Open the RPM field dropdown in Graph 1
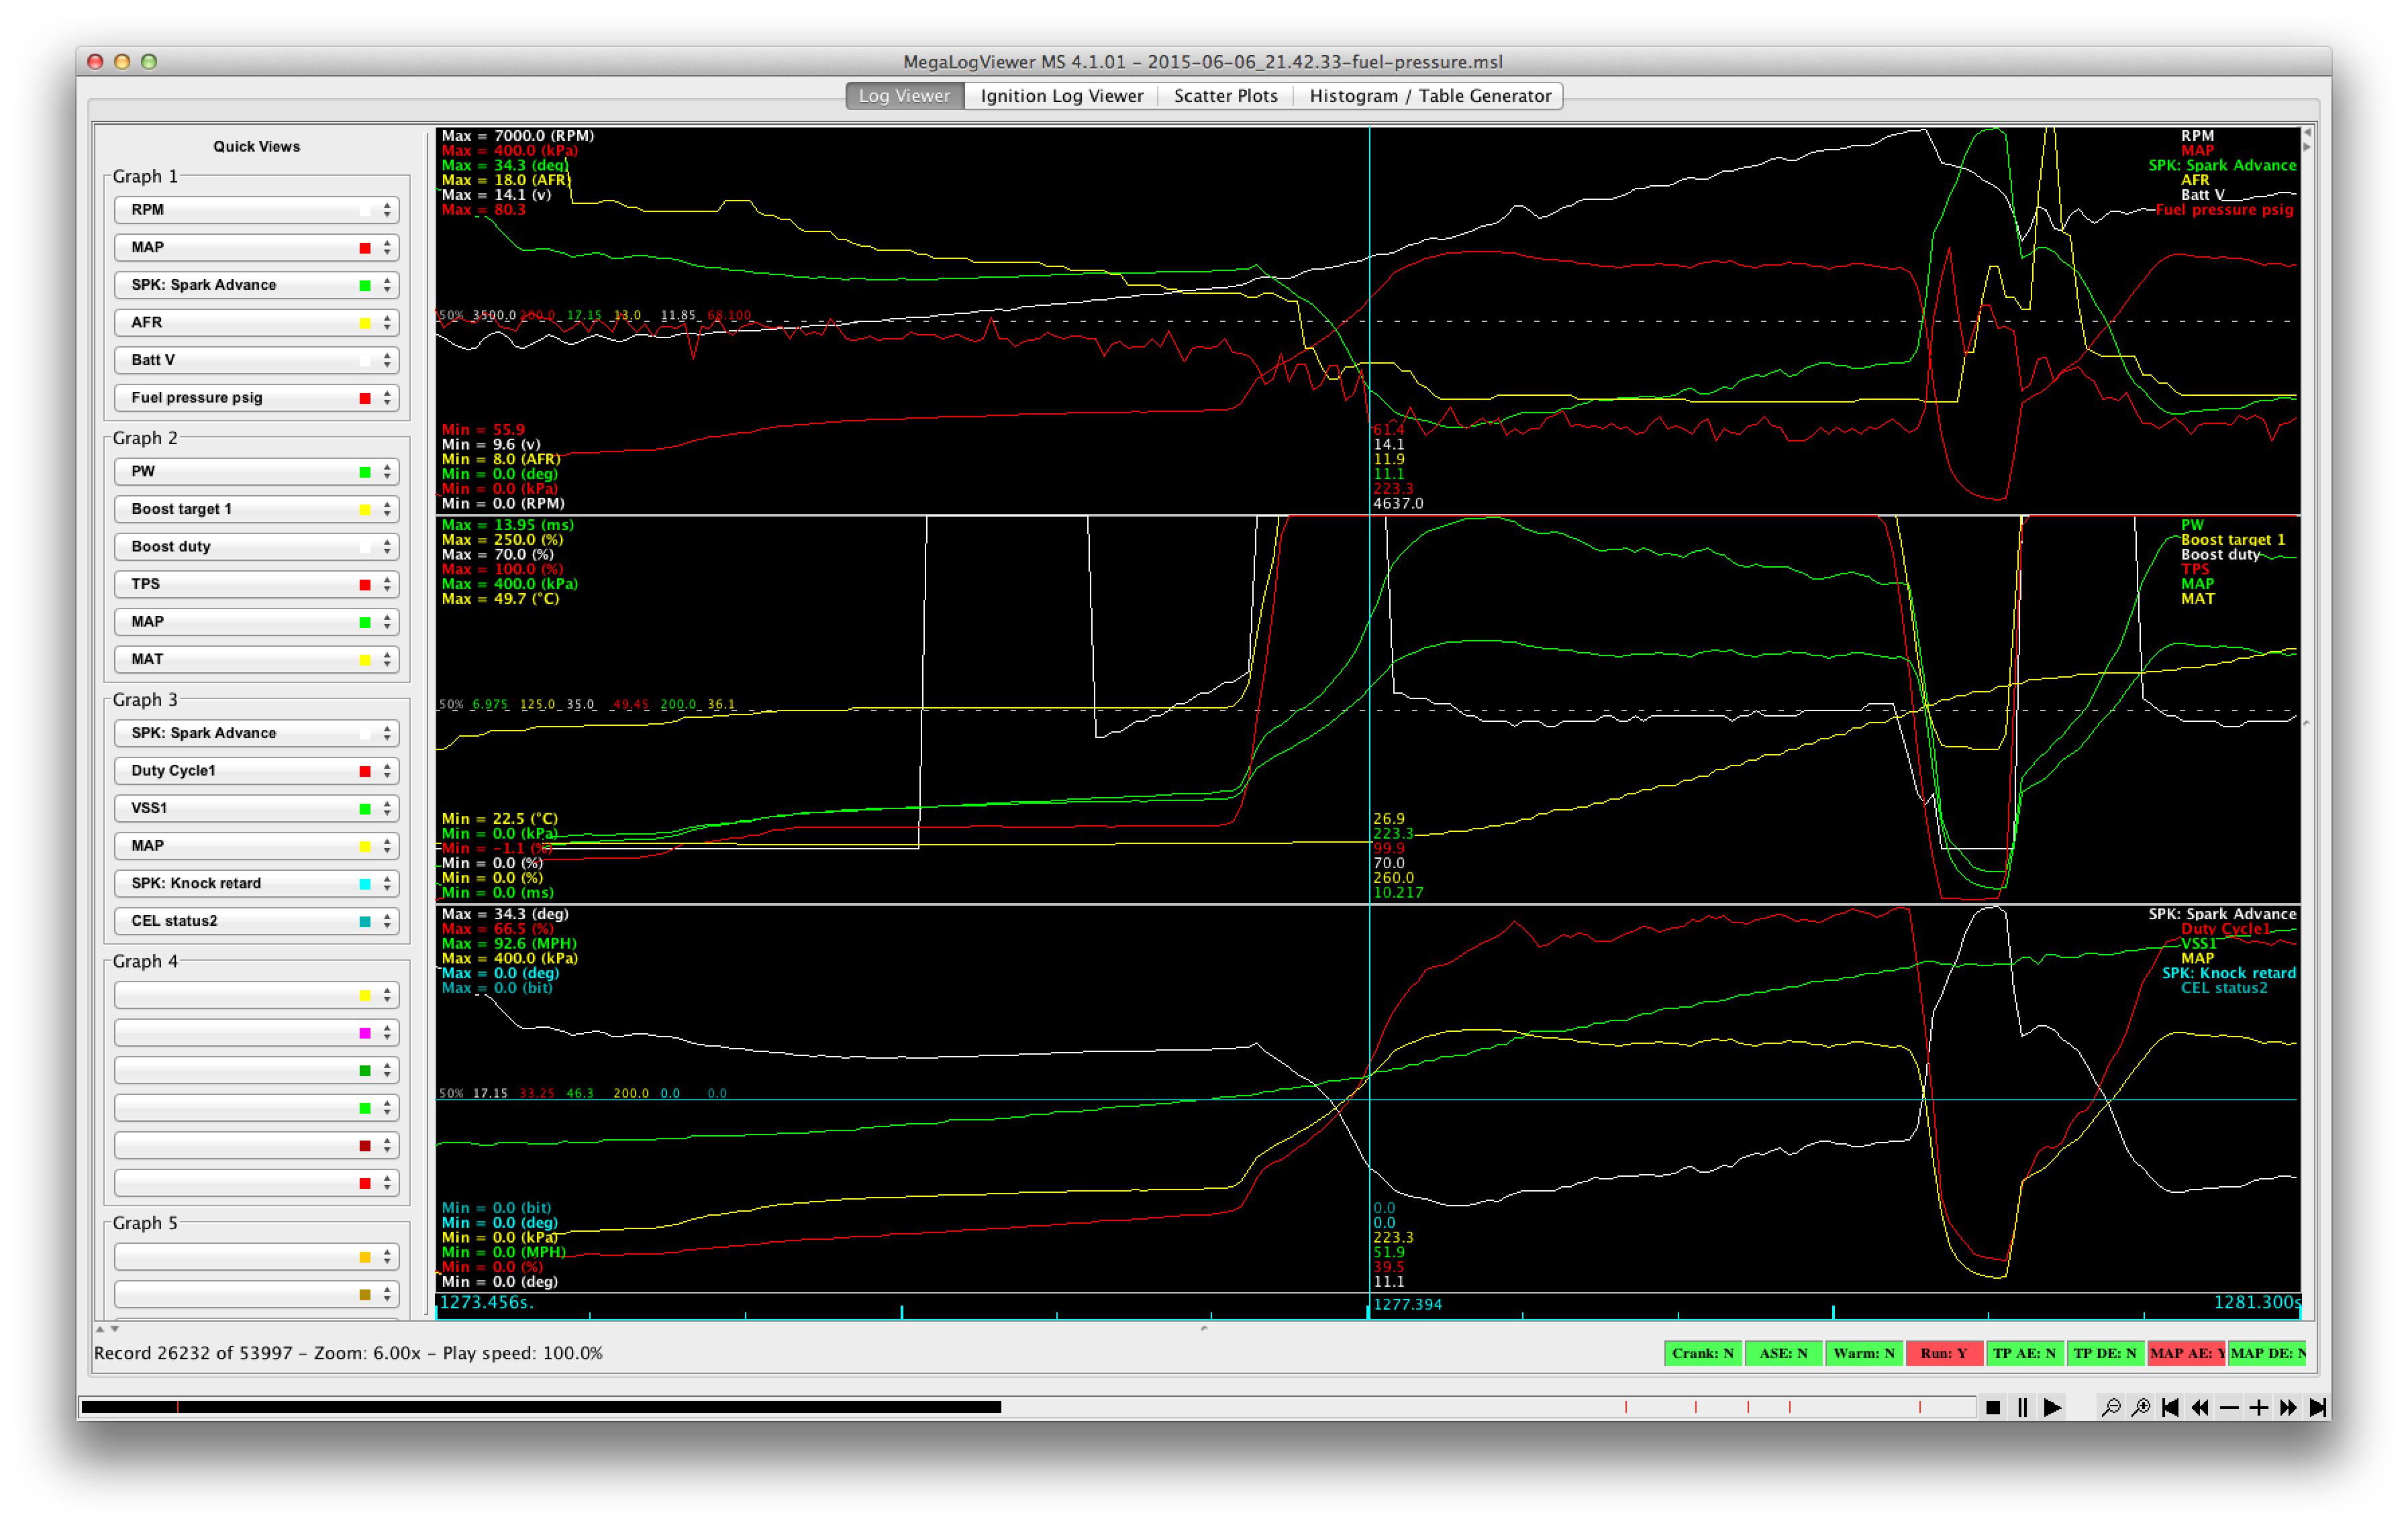This screenshot has width=2408, height=1527. (257, 210)
